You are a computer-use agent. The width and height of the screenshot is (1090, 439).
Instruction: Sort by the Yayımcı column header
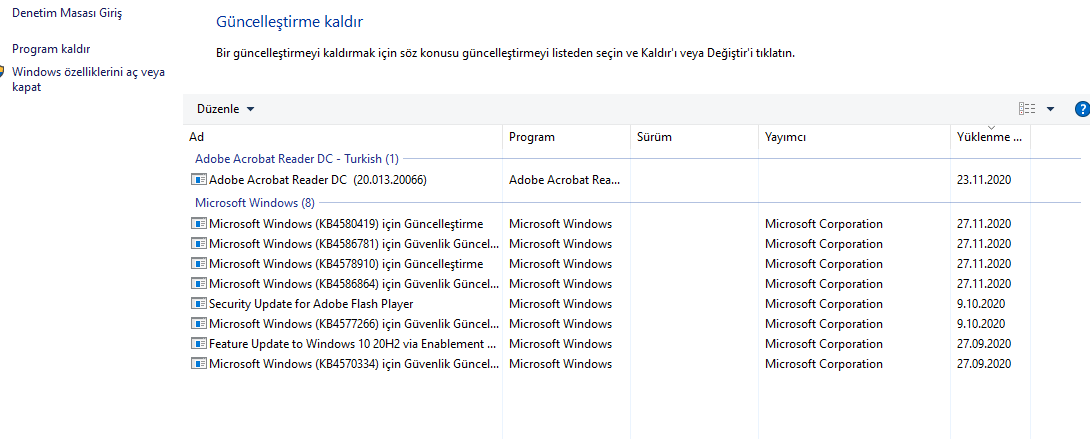click(785, 137)
